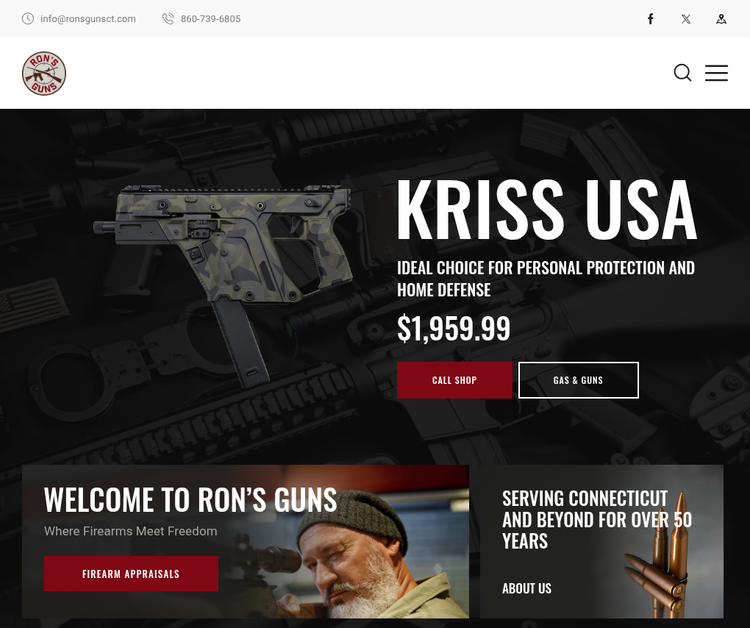Open the site search magnifier
This screenshot has height=628, width=750.
683,73
